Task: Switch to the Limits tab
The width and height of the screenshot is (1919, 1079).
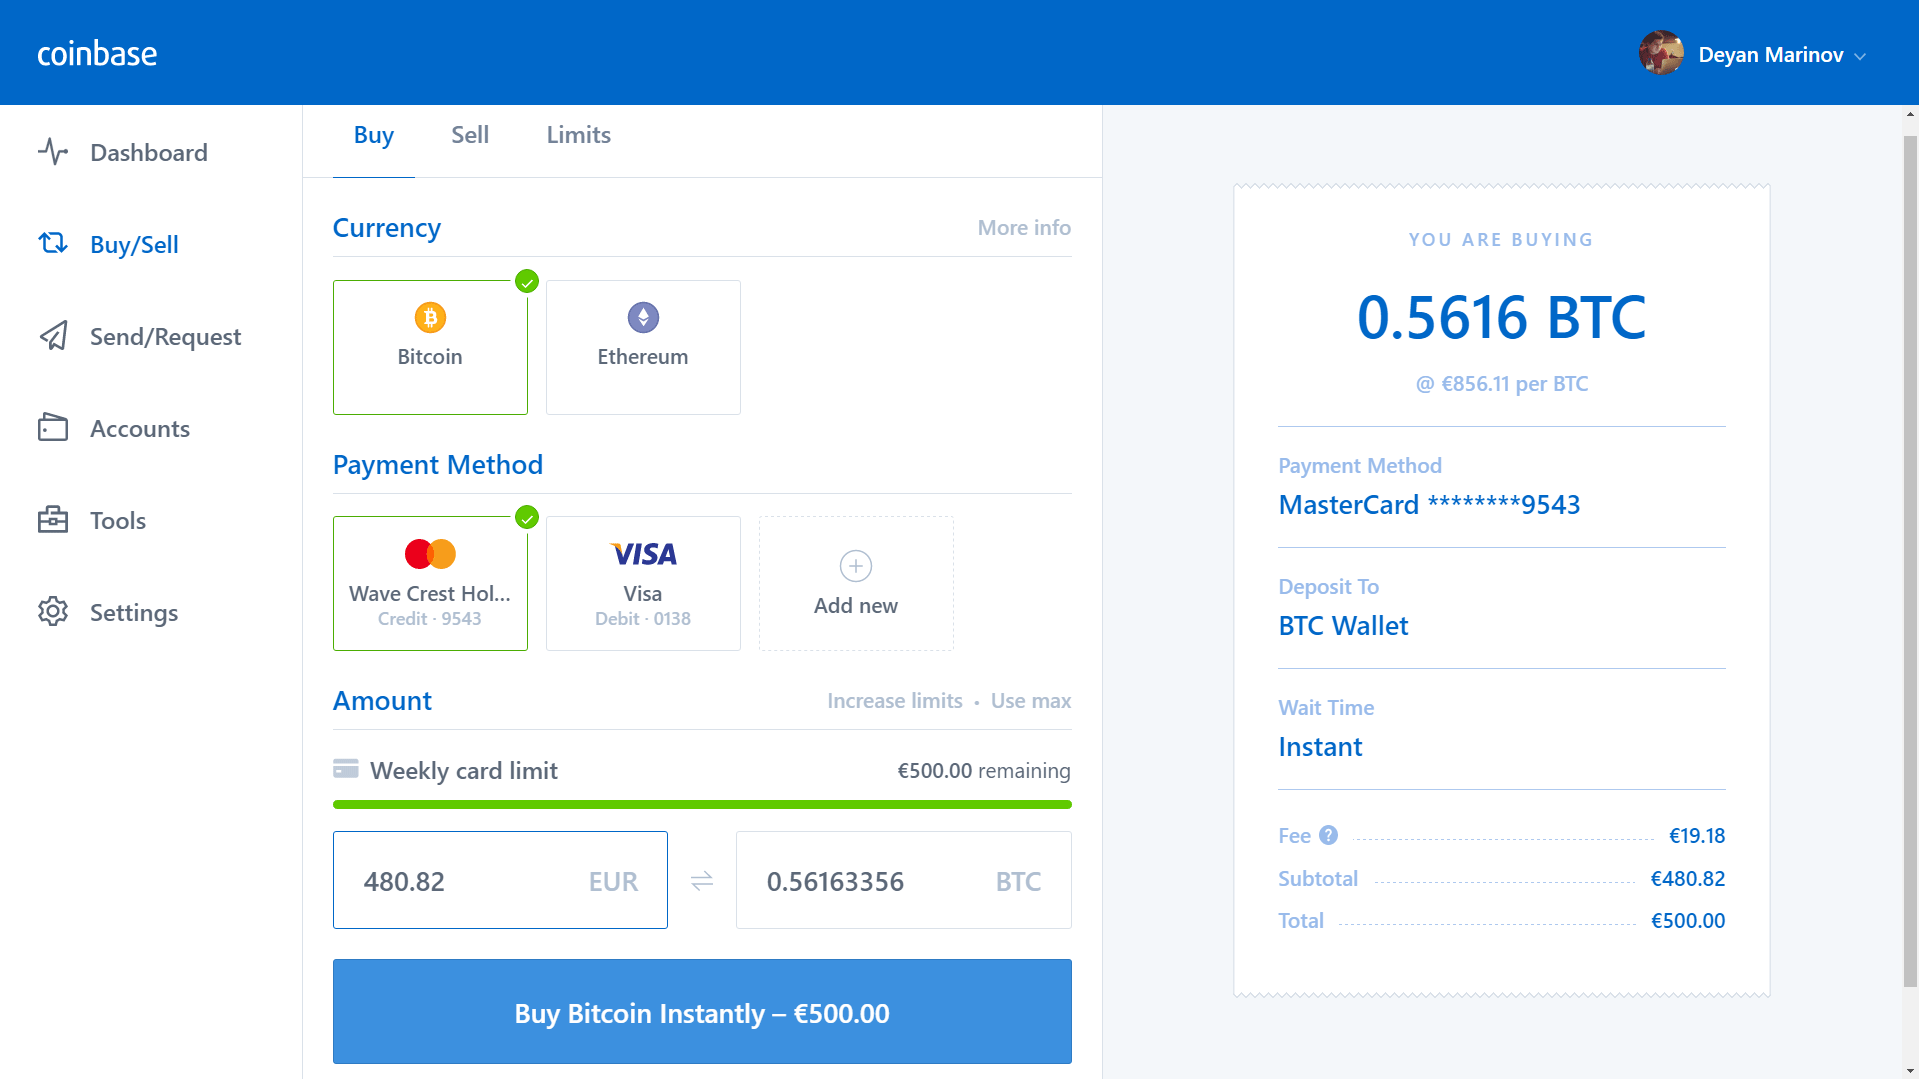Action: pos(578,135)
